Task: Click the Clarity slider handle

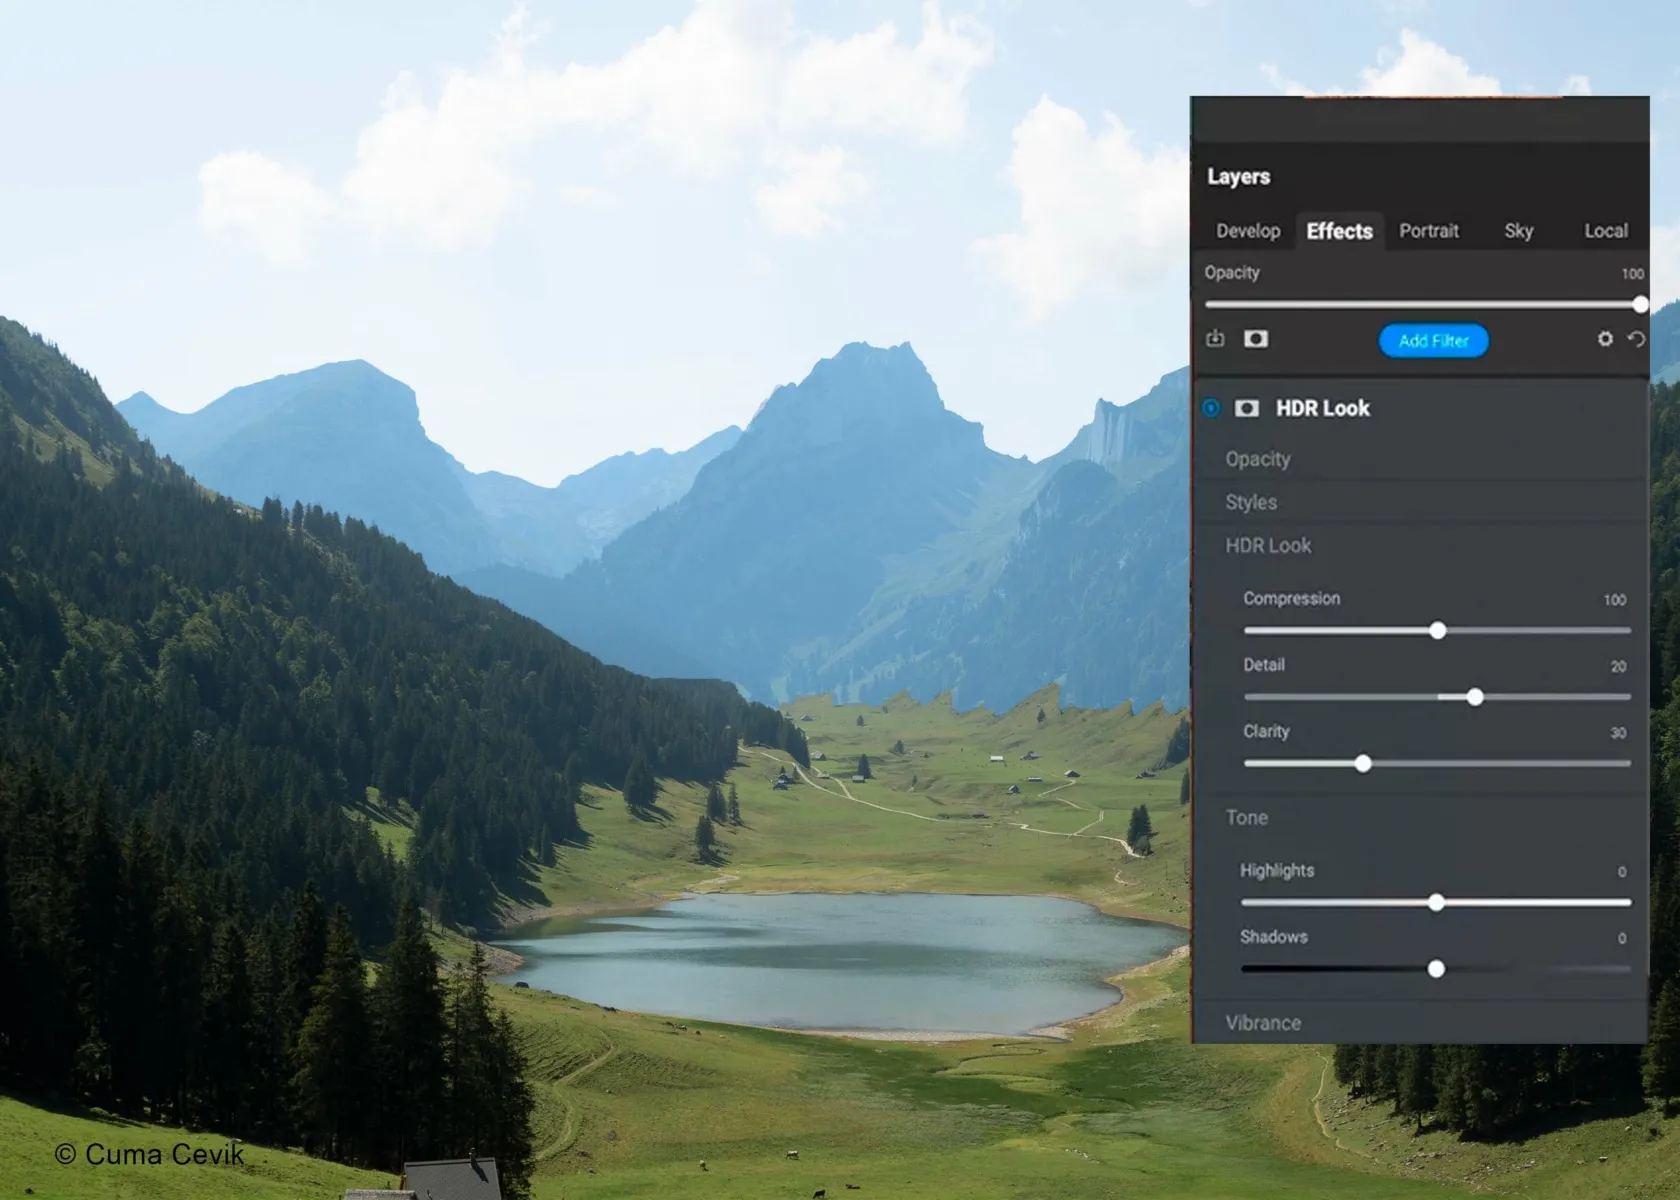Action: (1363, 764)
